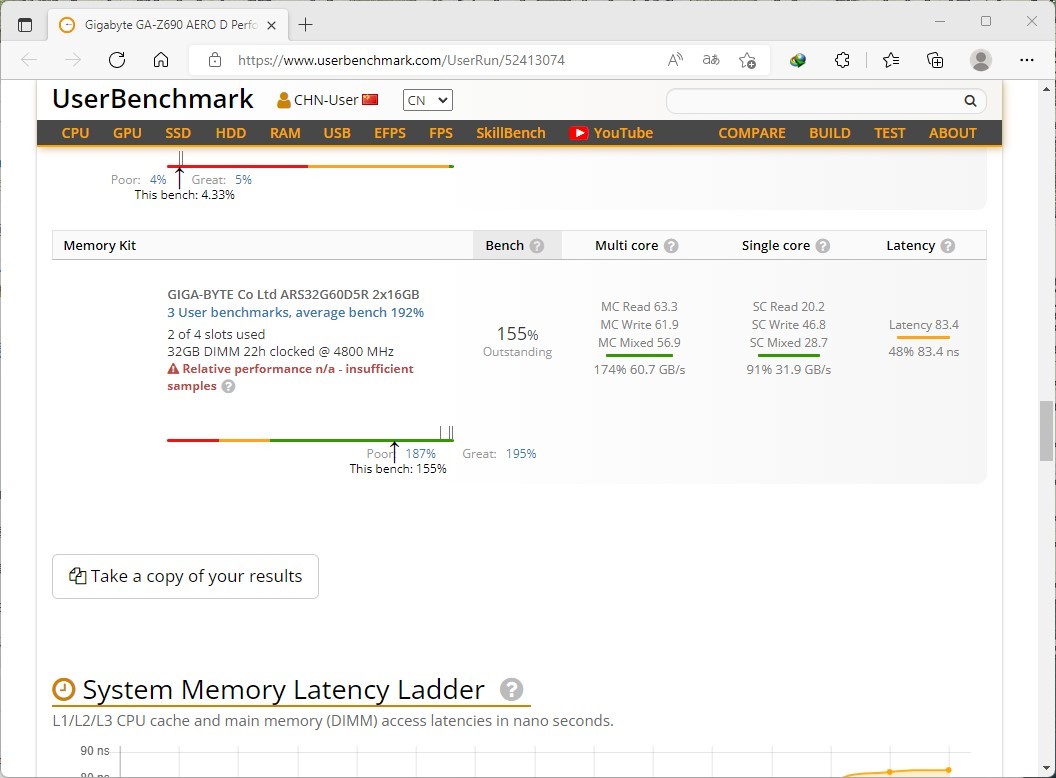Viewport: 1056px width, 778px height.
Task: Click the Poor 187% link
Action: [x=420, y=453]
